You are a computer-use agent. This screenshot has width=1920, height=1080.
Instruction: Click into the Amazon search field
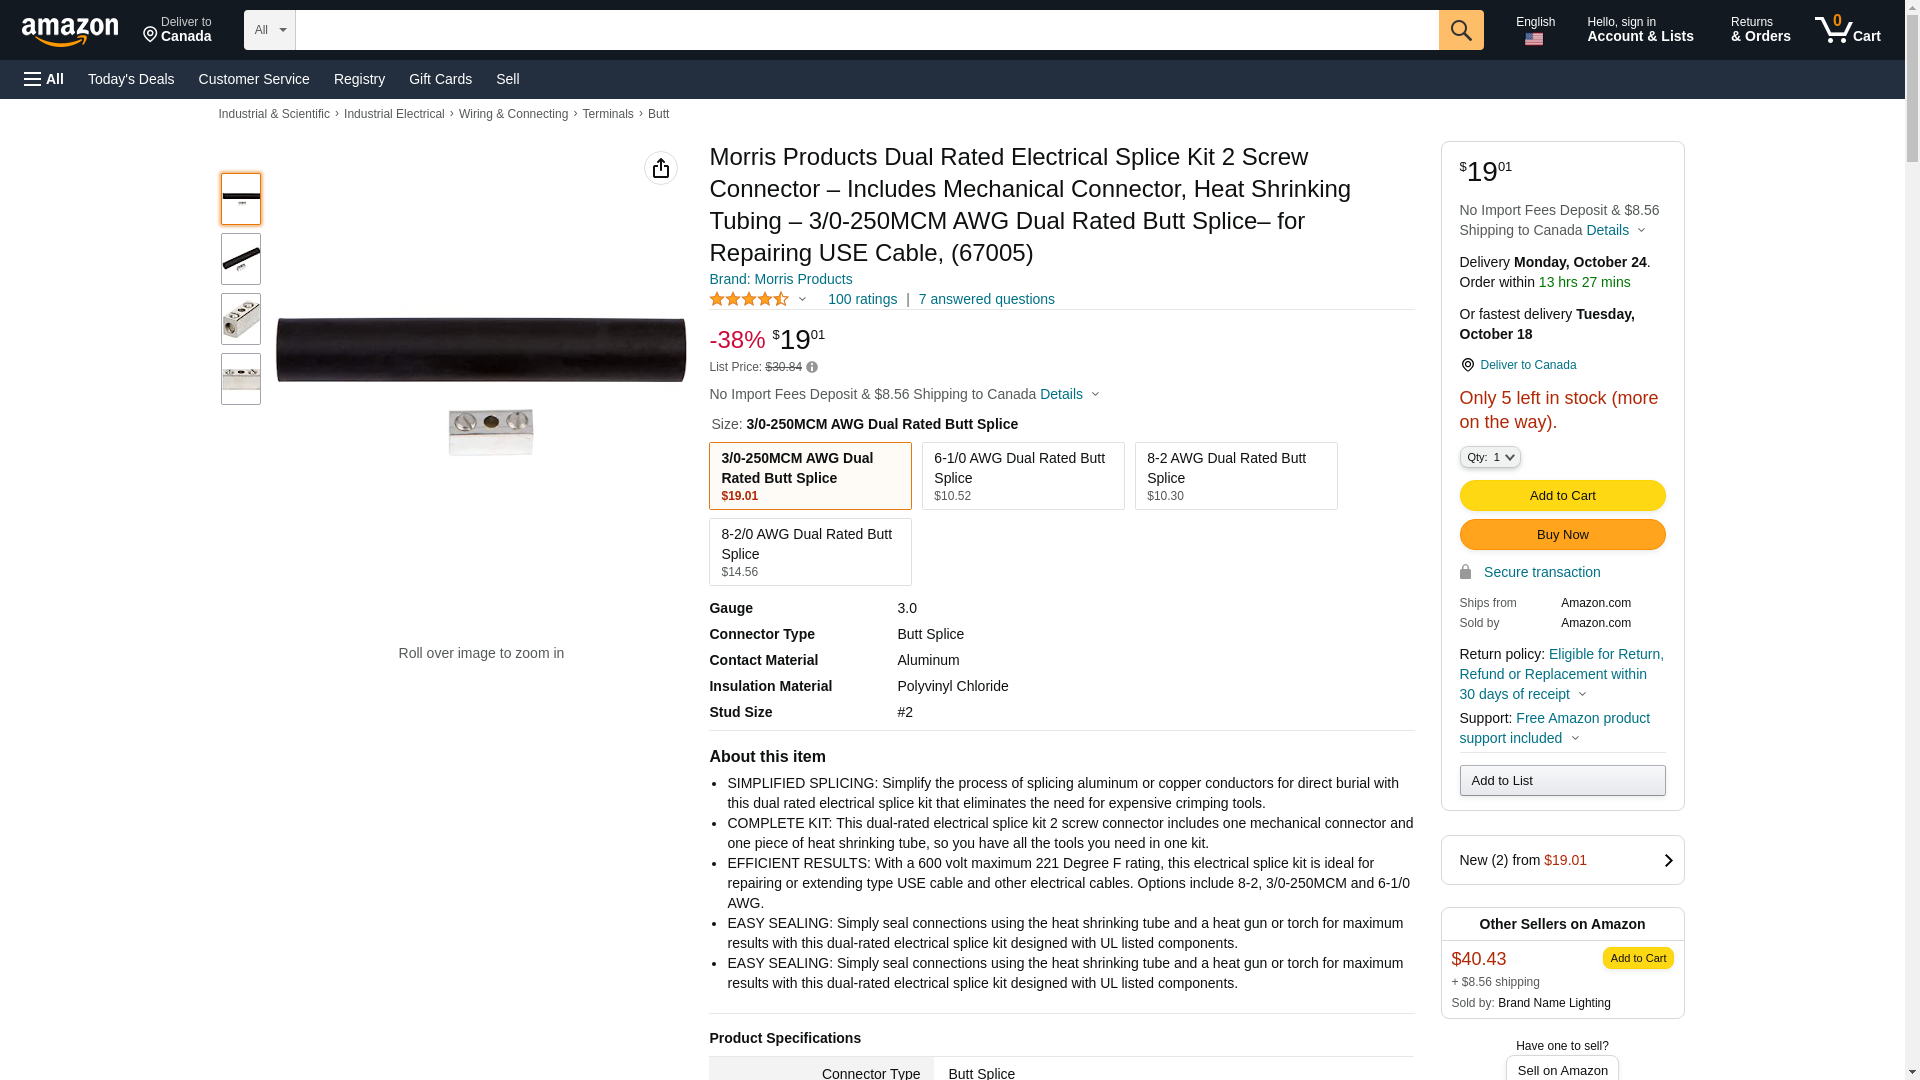pyautogui.click(x=866, y=30)
